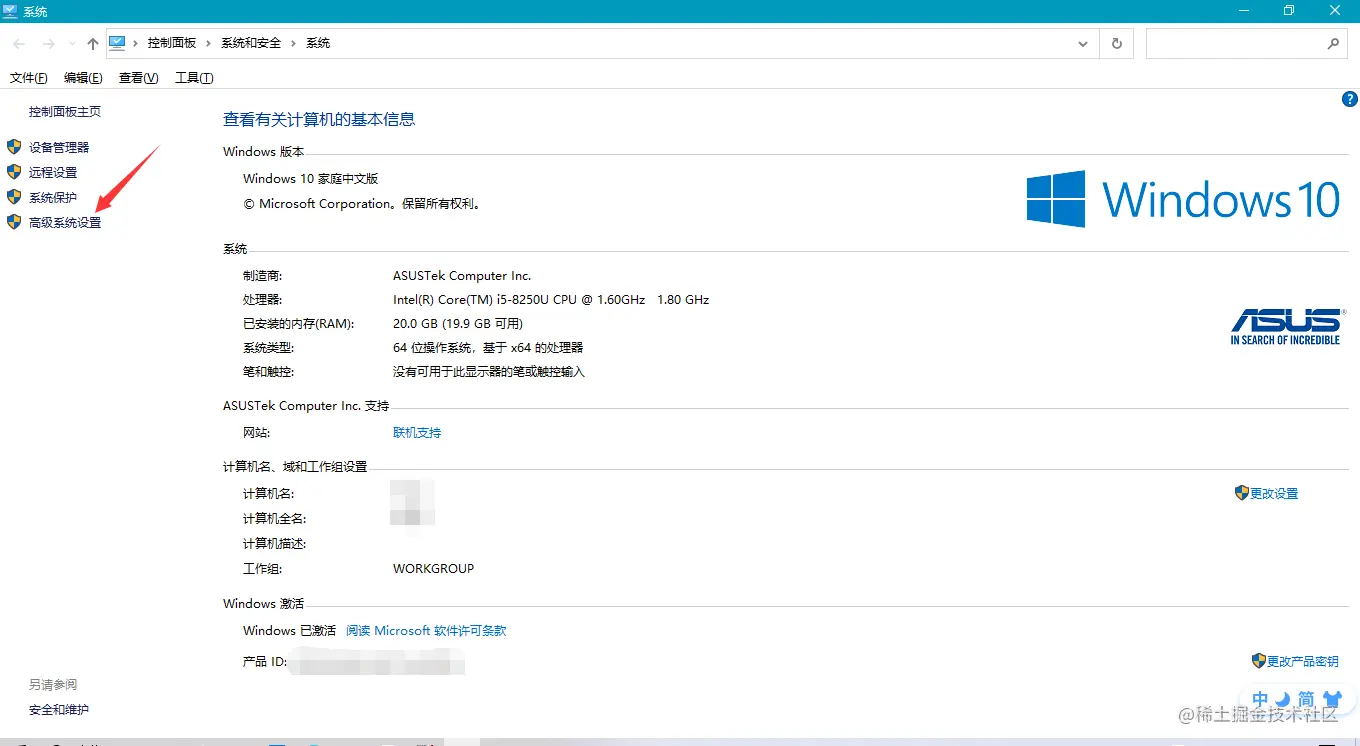The width and height of the screenshot is (1360, 746).
Task: Click the 简 simplified Chinese indicator
Action: click(1306, 699)
